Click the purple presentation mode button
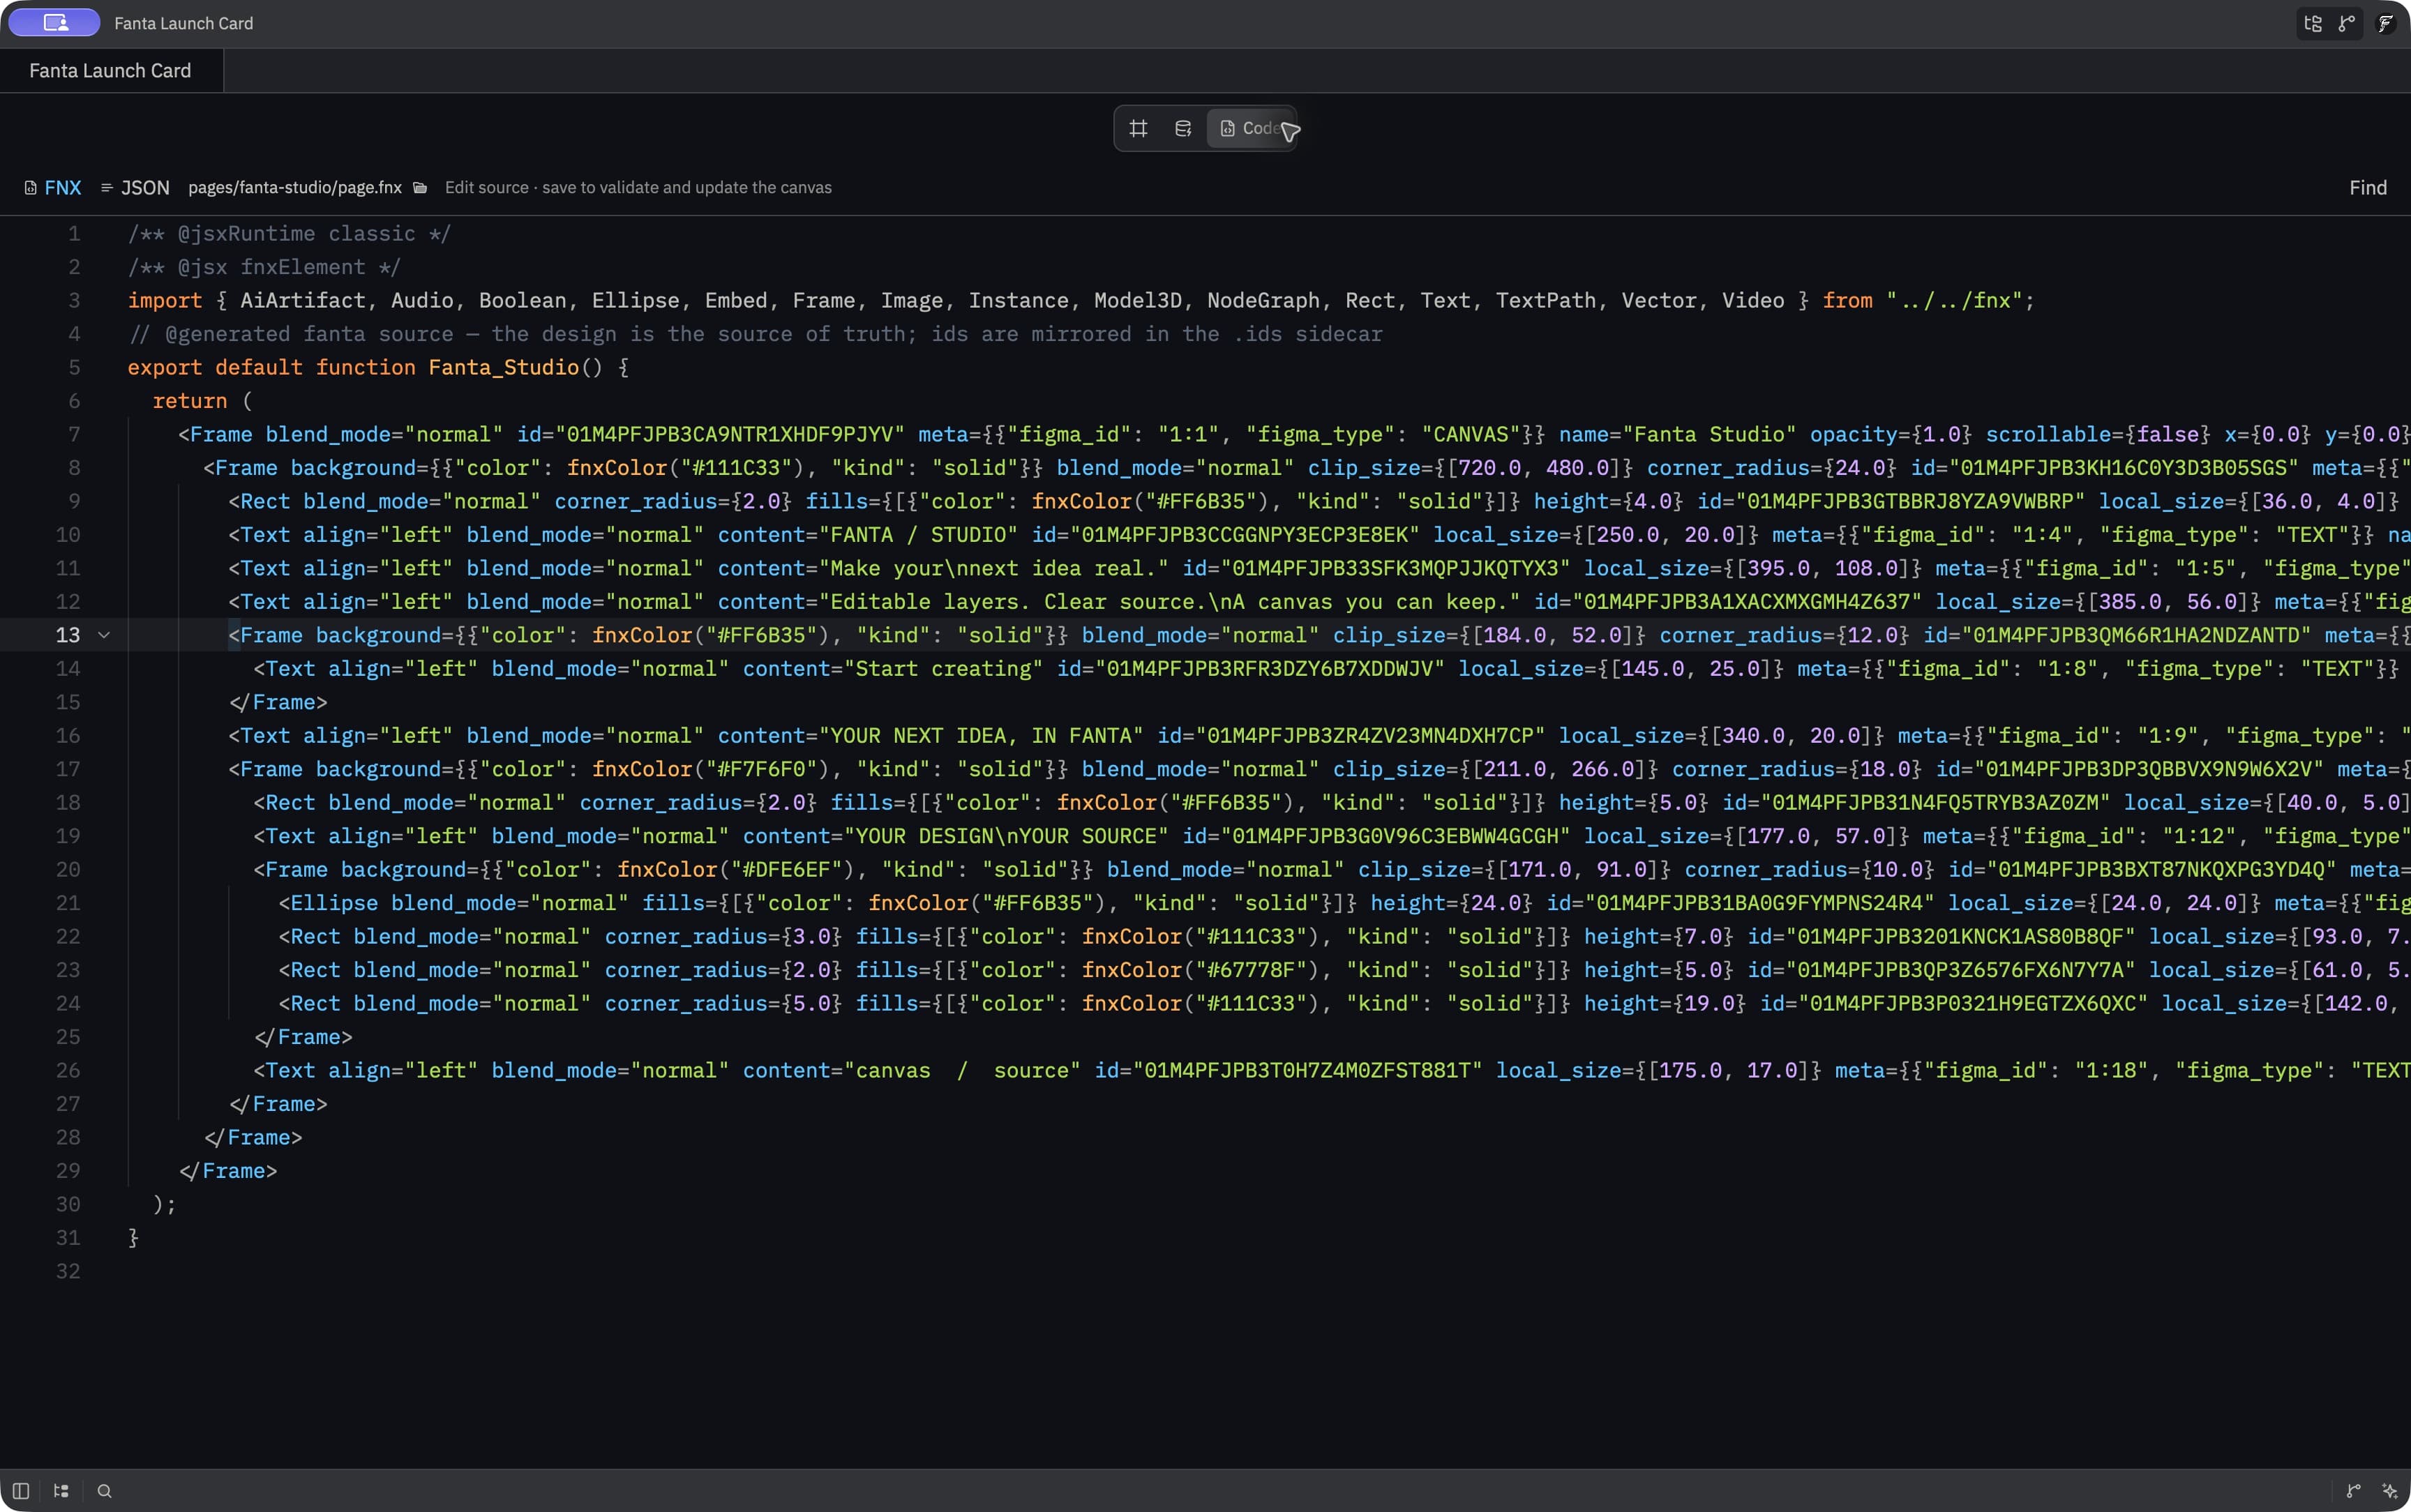Image resolution: width=2411 pixels, height=1512 pixels. pos(54,23)
